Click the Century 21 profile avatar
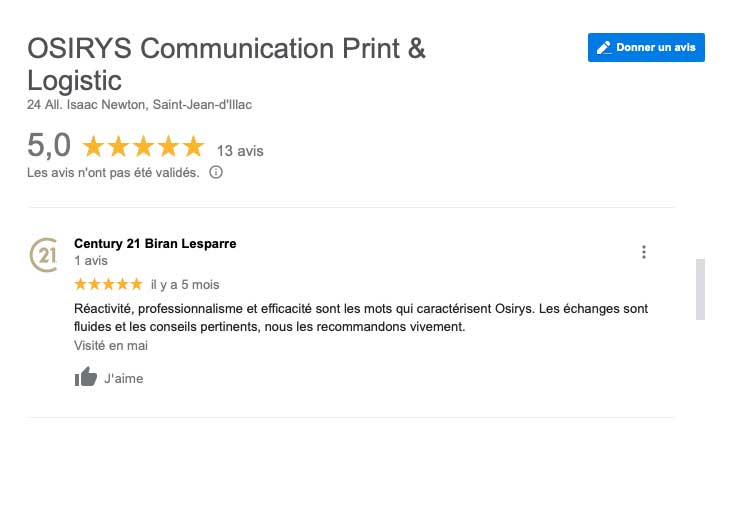 43,255
